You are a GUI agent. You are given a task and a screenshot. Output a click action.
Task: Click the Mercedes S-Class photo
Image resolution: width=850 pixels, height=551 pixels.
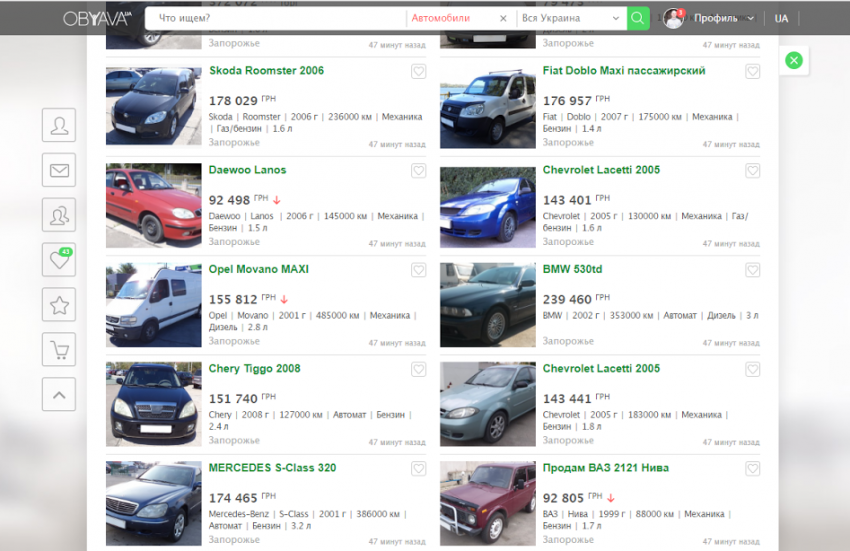pyautogui.click(x=153, y=503)
